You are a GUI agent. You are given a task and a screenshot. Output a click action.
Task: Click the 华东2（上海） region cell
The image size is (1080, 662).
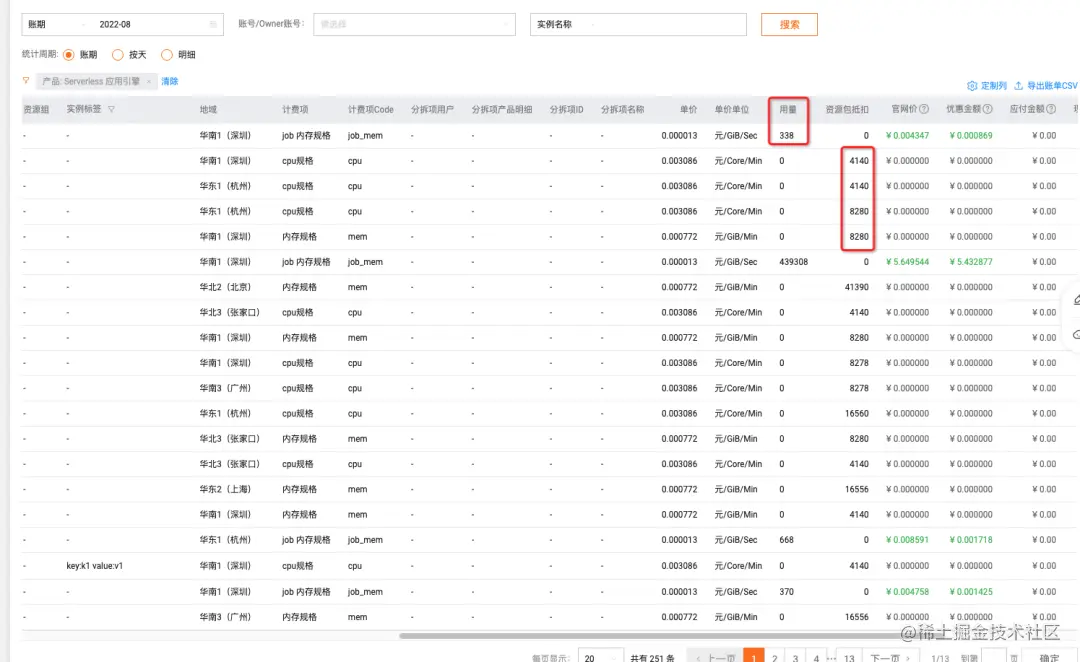click(225, 489)
